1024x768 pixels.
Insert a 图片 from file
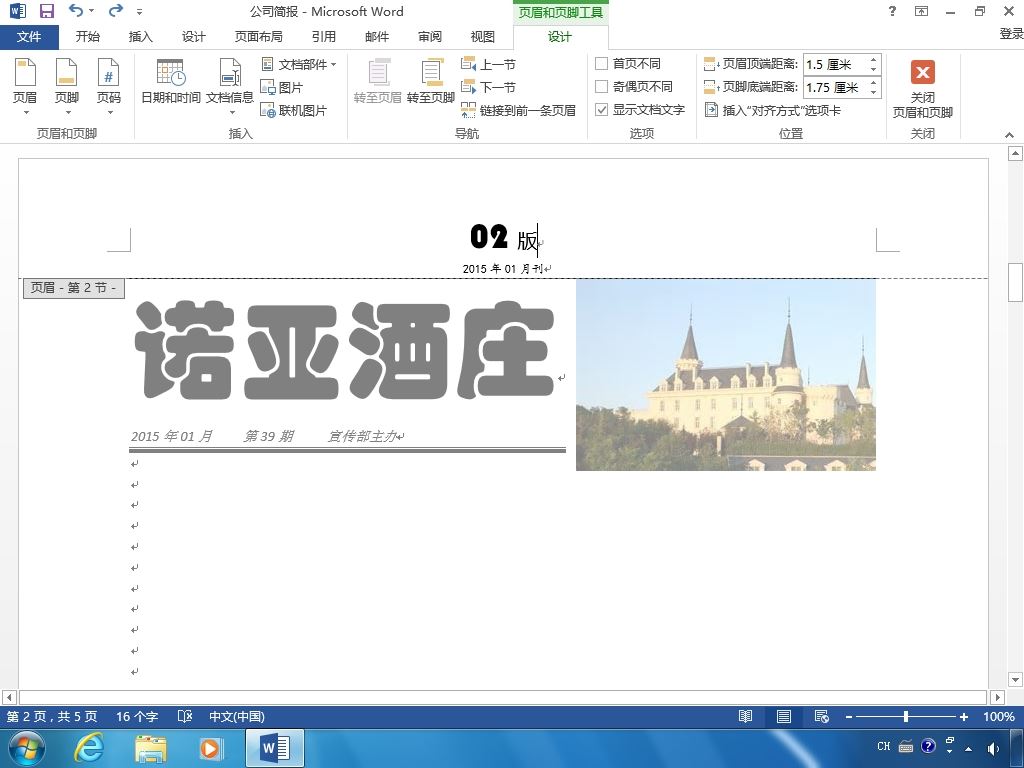tap(281, 87)
